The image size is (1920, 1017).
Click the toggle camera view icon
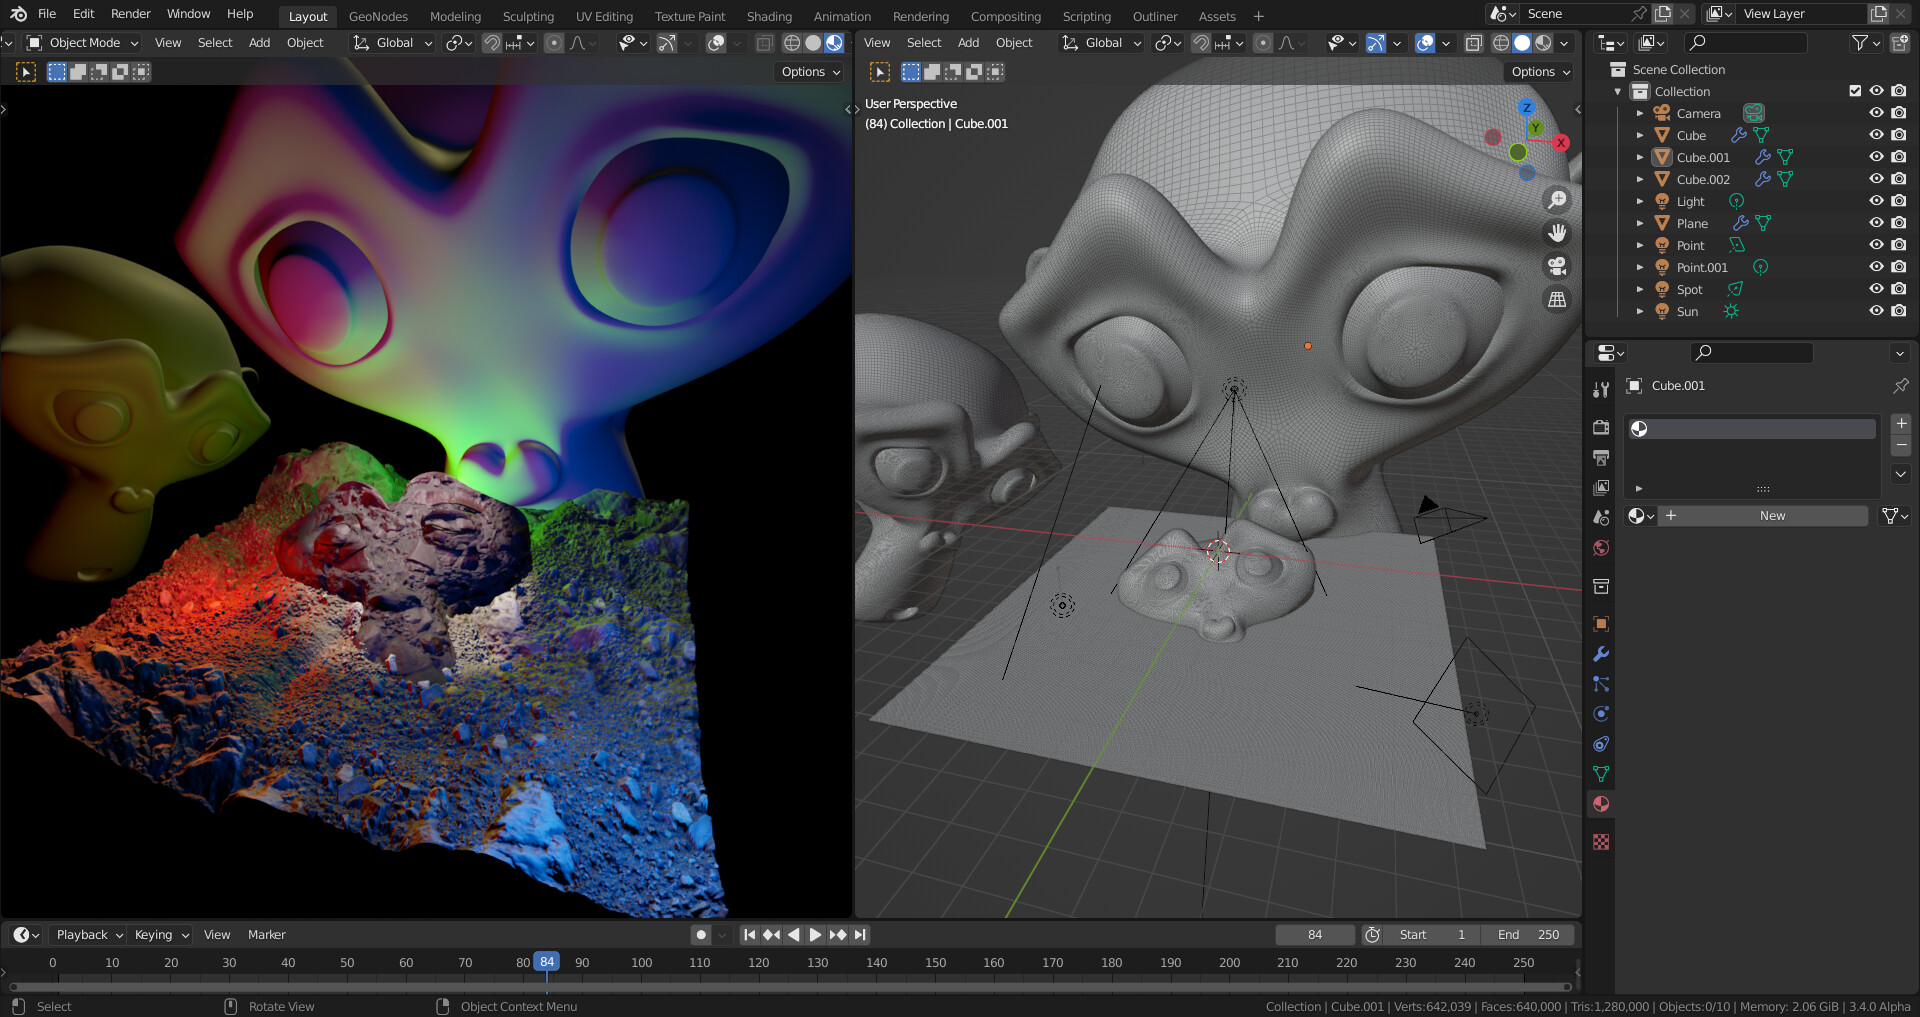point(1557,266)
